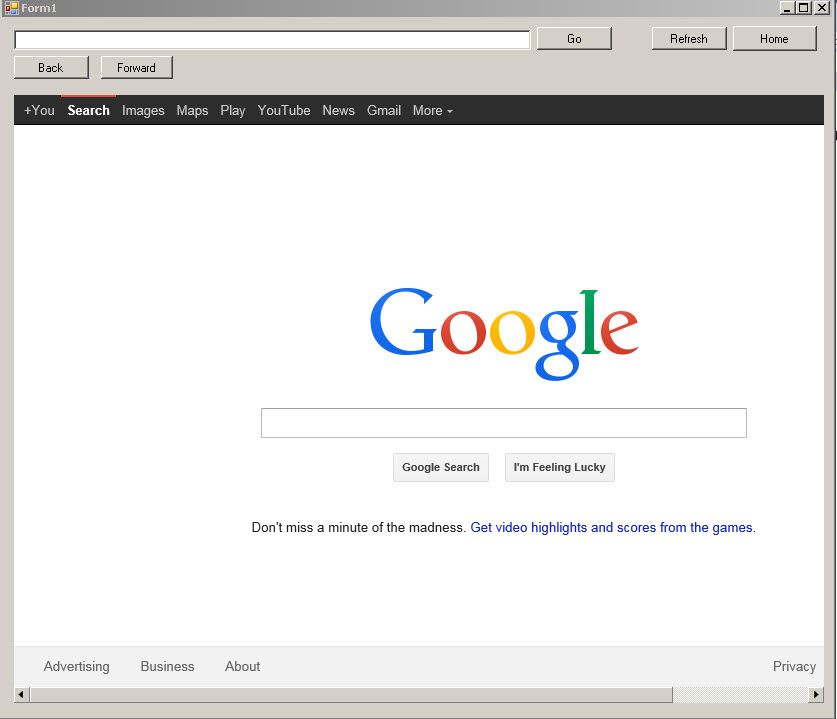This screenshot has height=719, width=837.
Task: Open Gmail in the Google bar
Action: pos(384,110)
